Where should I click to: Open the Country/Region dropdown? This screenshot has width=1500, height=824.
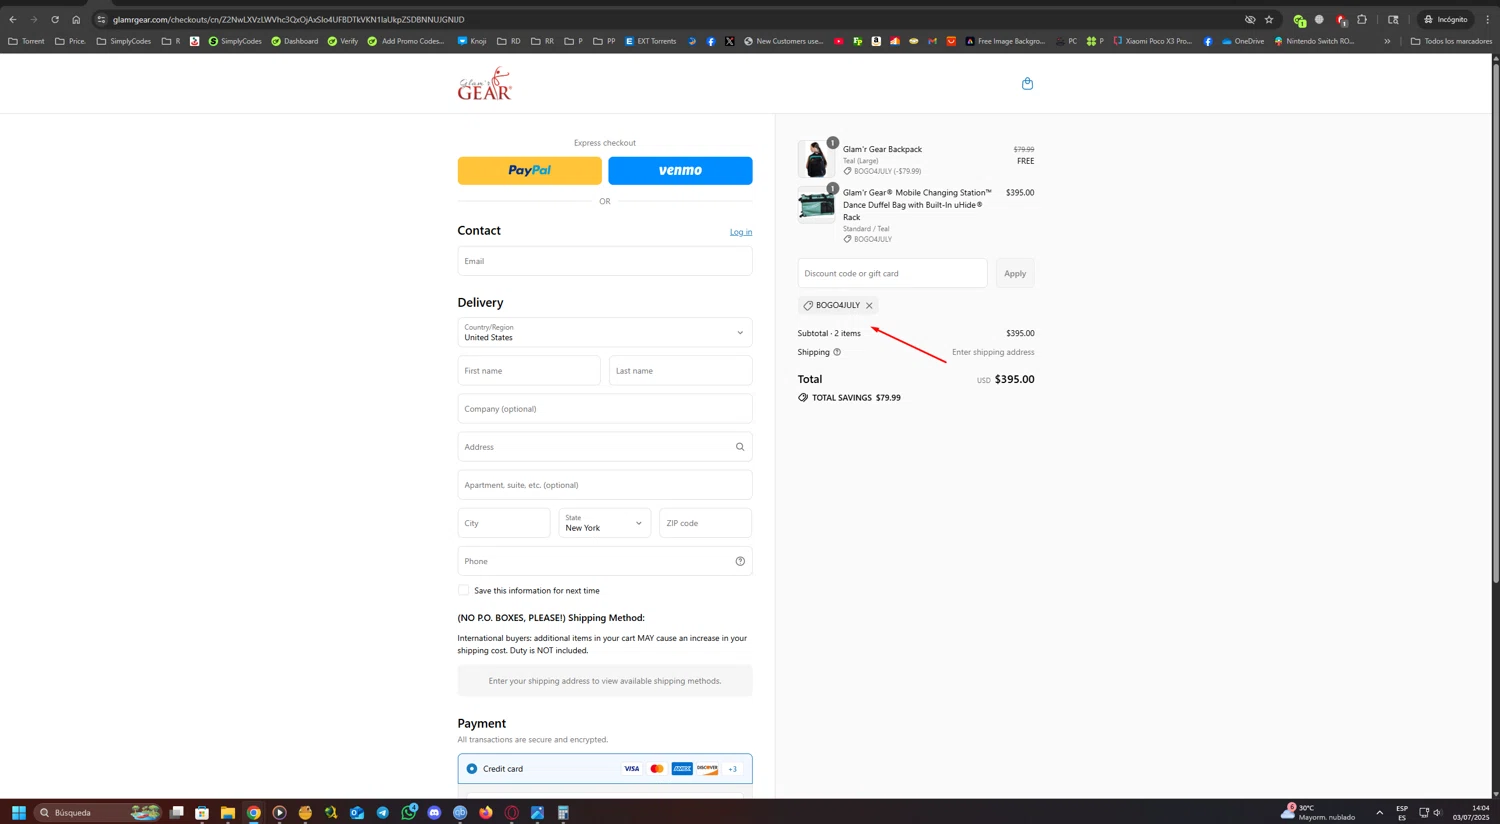click(605, 333)
